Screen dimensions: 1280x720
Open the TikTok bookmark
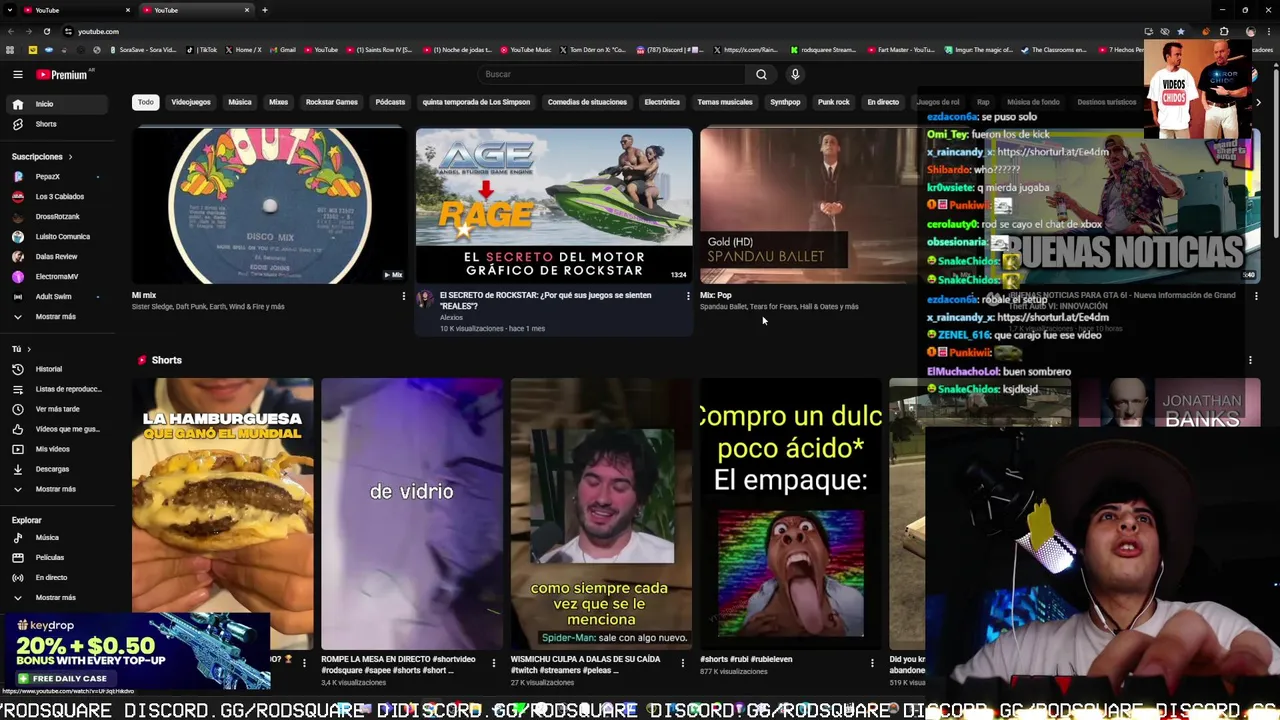[x=203, y=50]
